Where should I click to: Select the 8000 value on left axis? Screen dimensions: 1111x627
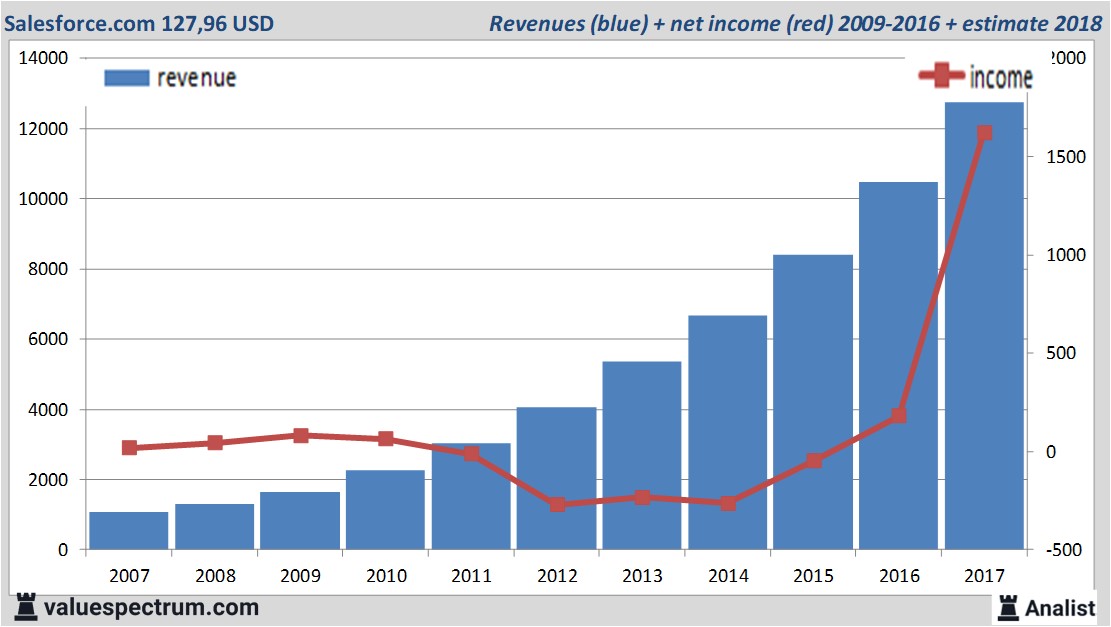(x=48, y=269)
